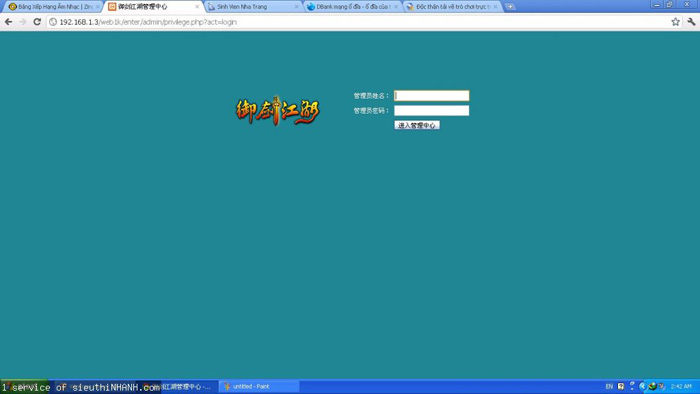This screenshot has height=394, width=700.
Task: Focus the administrator password field
Action: click(431, 110)
